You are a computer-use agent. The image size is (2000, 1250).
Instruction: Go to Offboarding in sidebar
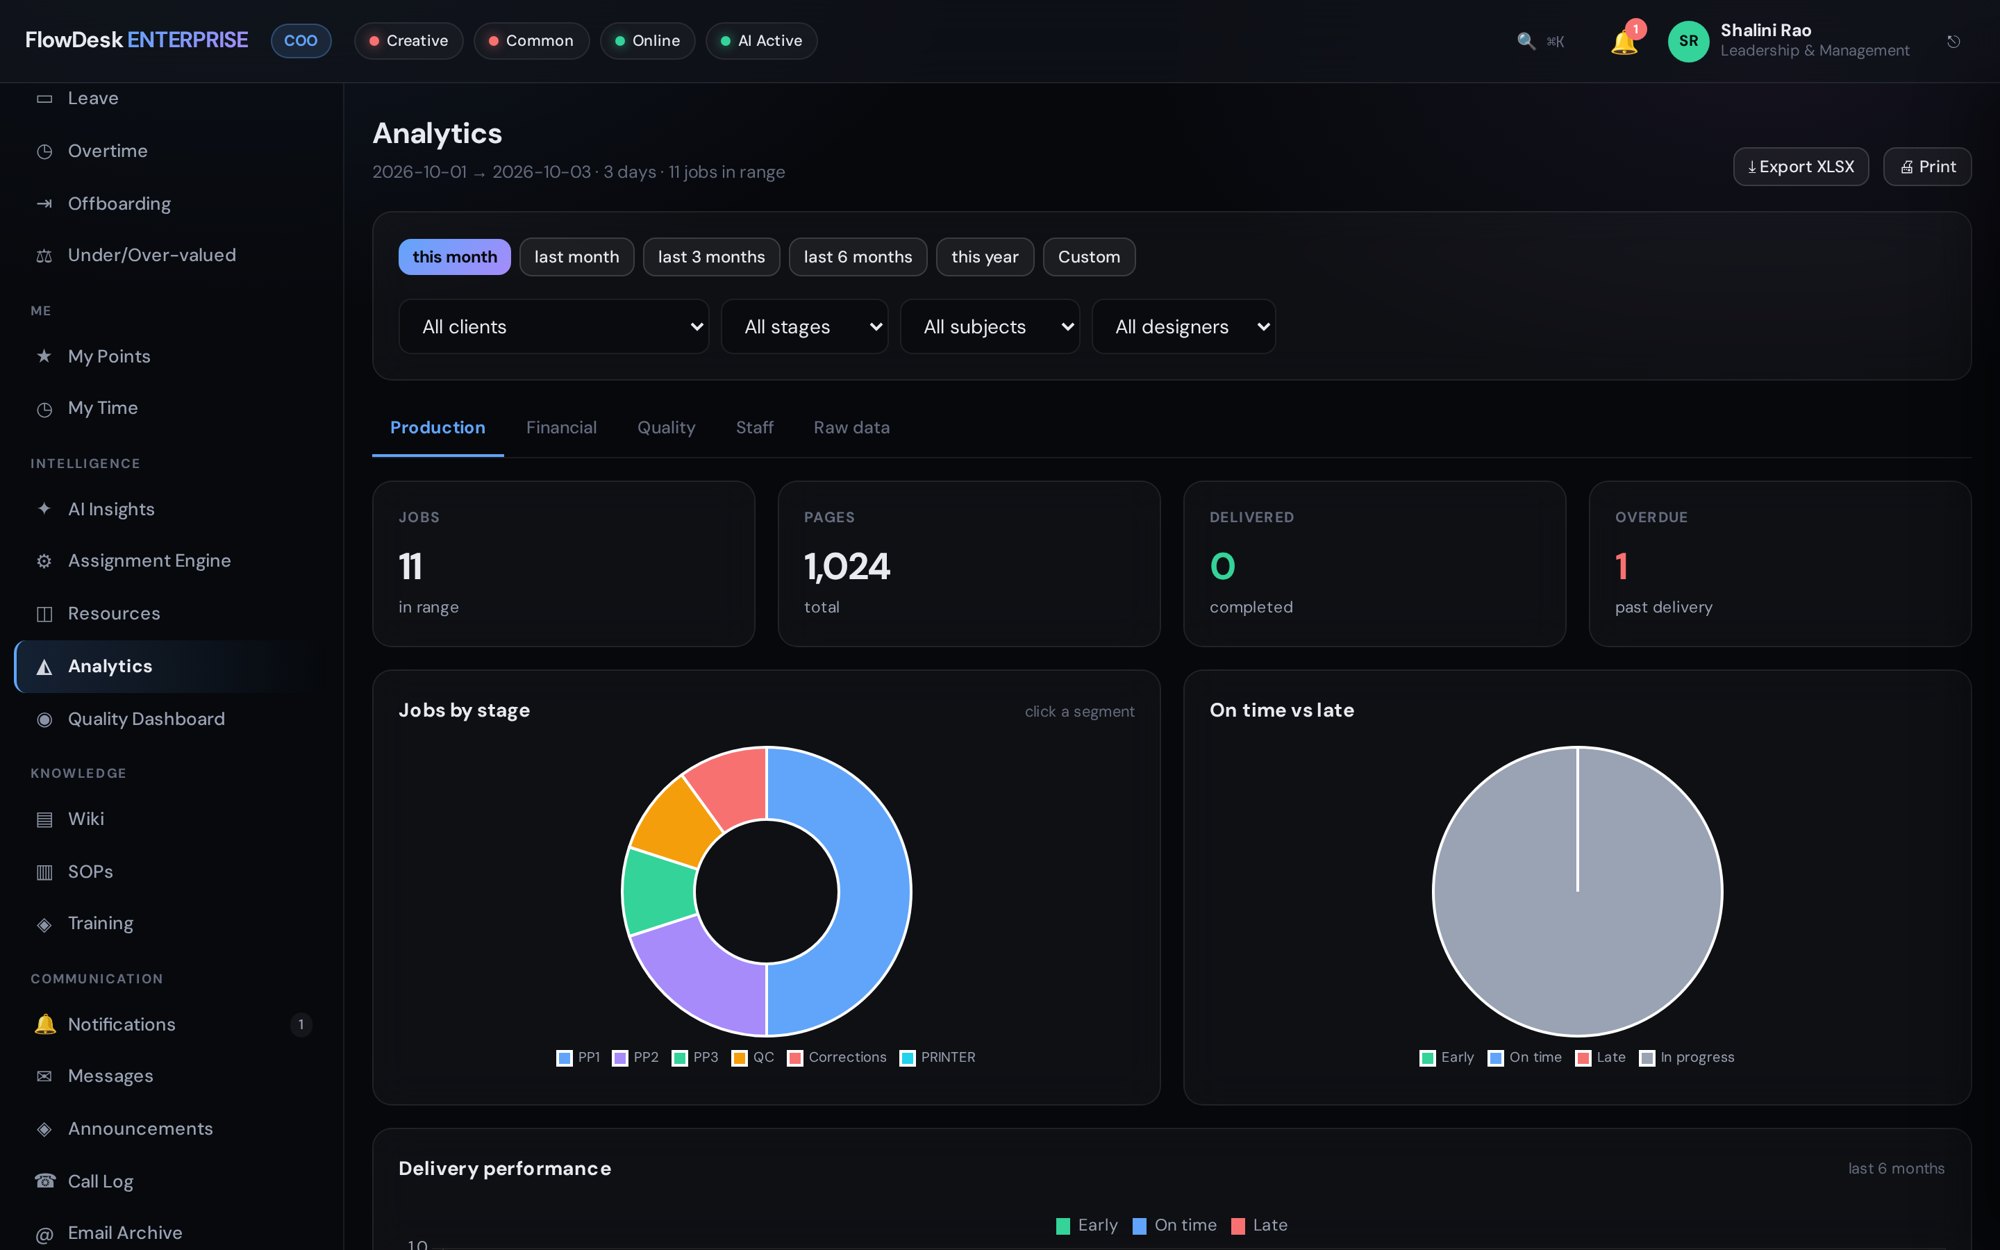pos(172,203)
